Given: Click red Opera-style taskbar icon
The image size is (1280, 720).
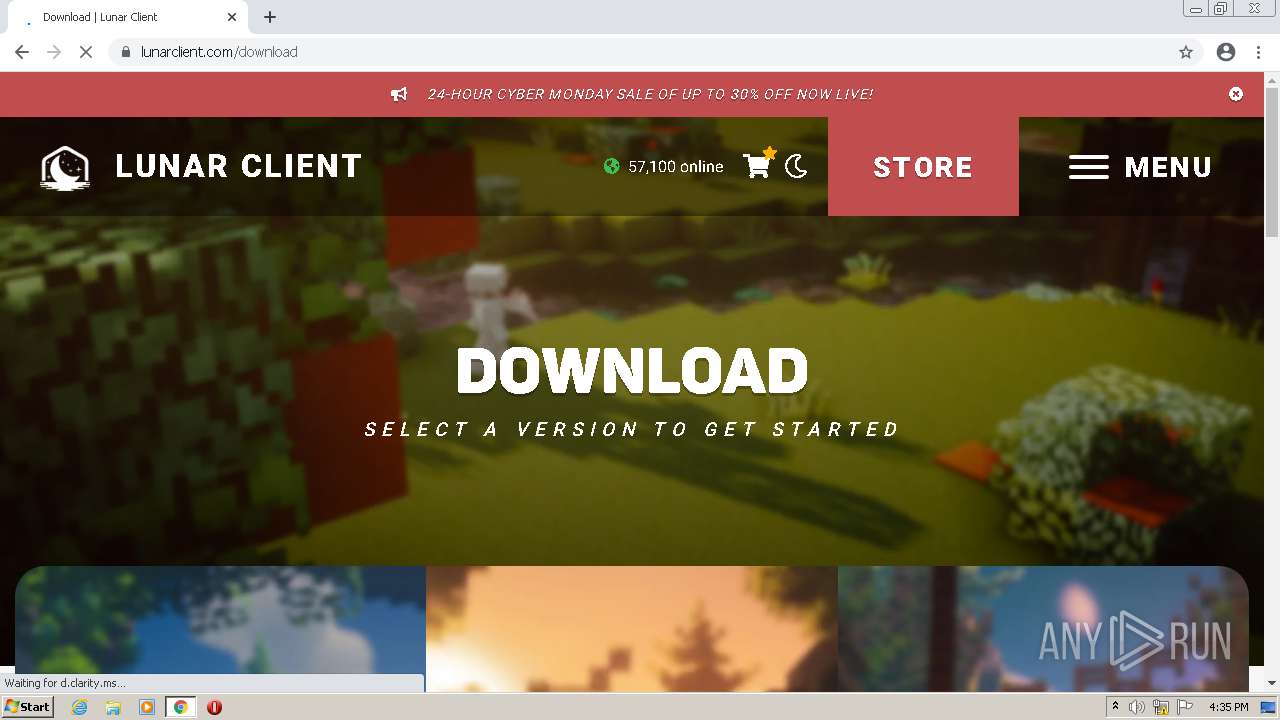Looking at the screenshot, I should tap(214, 707).
